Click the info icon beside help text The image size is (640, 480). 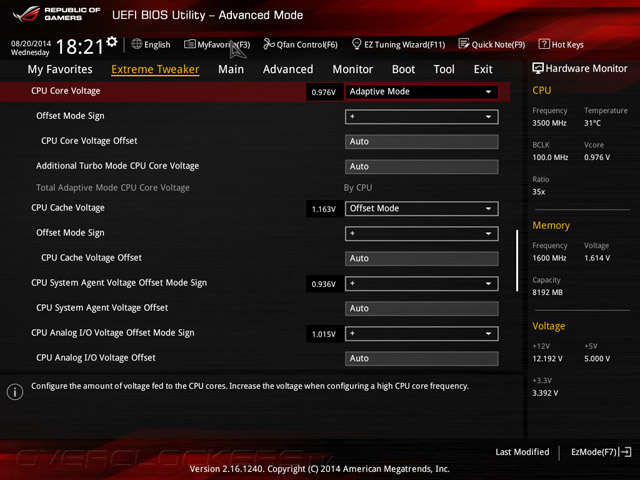tap(15, 392)
